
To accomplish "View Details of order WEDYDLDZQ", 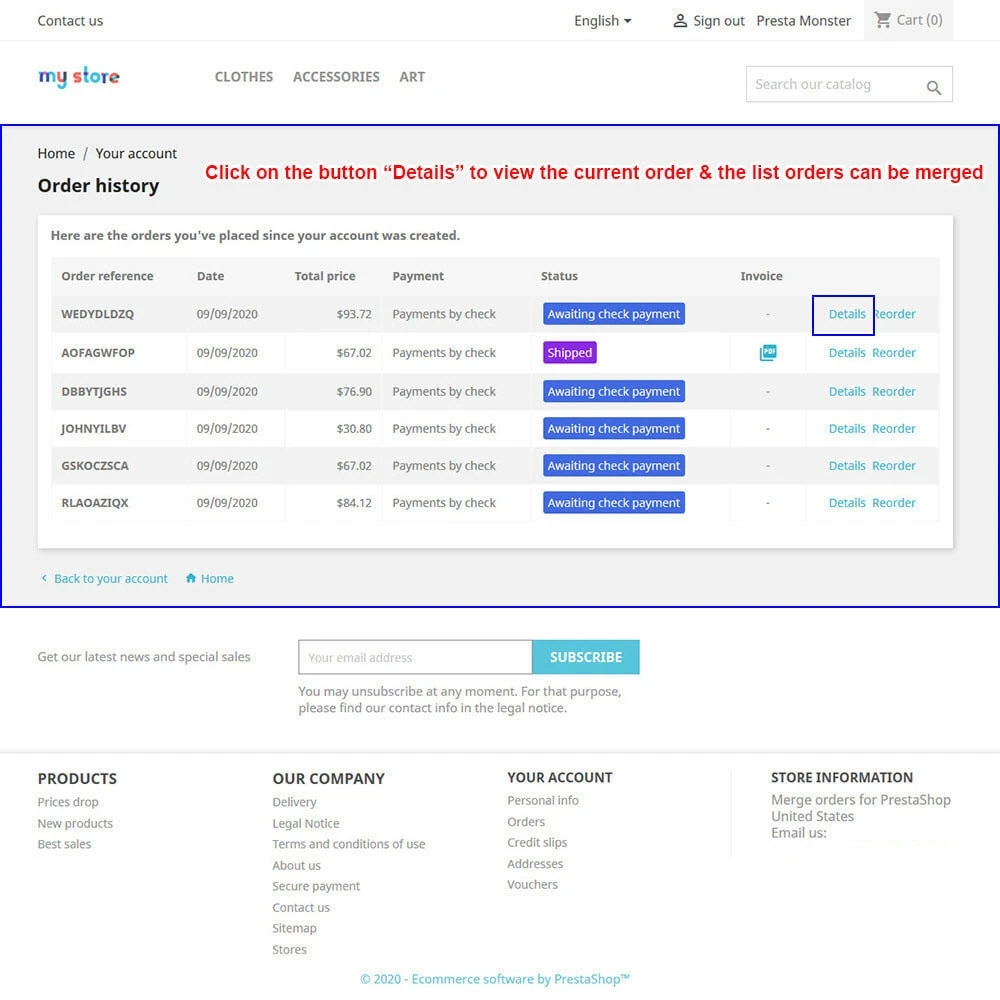I will pos(847,314).
